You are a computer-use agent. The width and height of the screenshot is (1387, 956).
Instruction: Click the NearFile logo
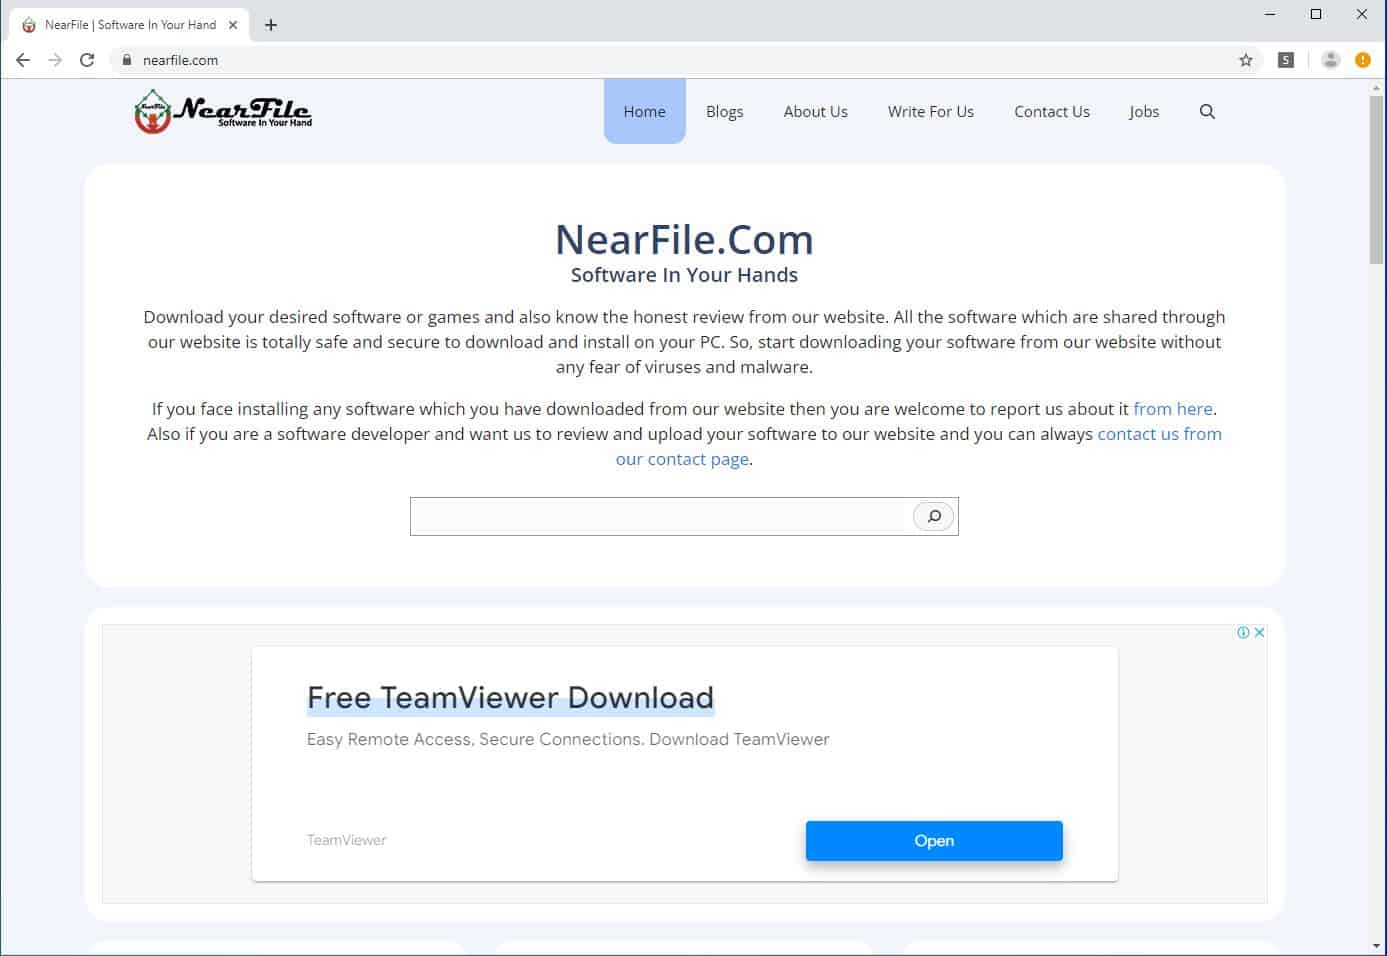point(223,111)
